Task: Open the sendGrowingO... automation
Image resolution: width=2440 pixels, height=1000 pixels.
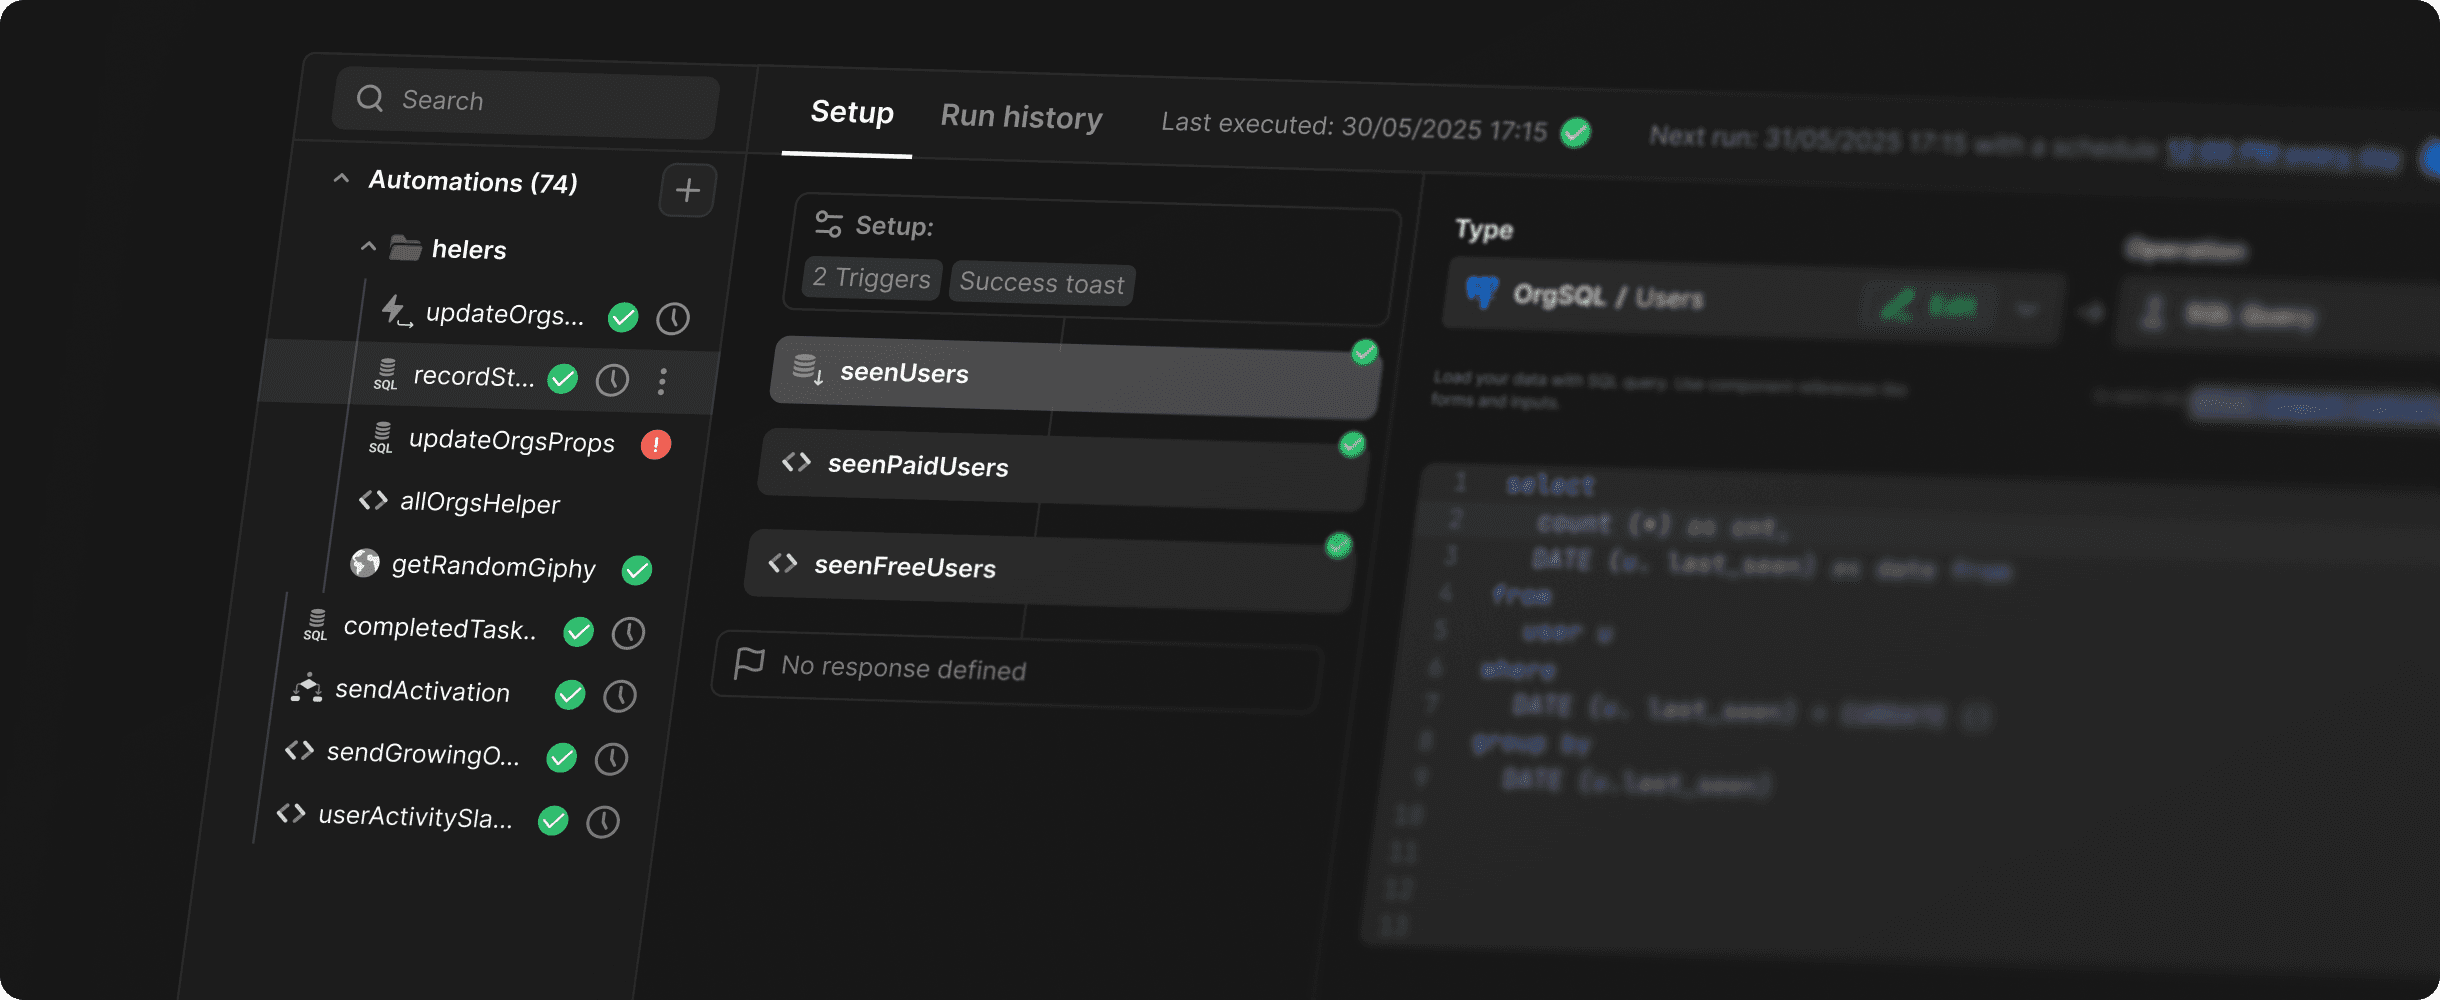Action: pyautogui.click(x=423, y=754)
